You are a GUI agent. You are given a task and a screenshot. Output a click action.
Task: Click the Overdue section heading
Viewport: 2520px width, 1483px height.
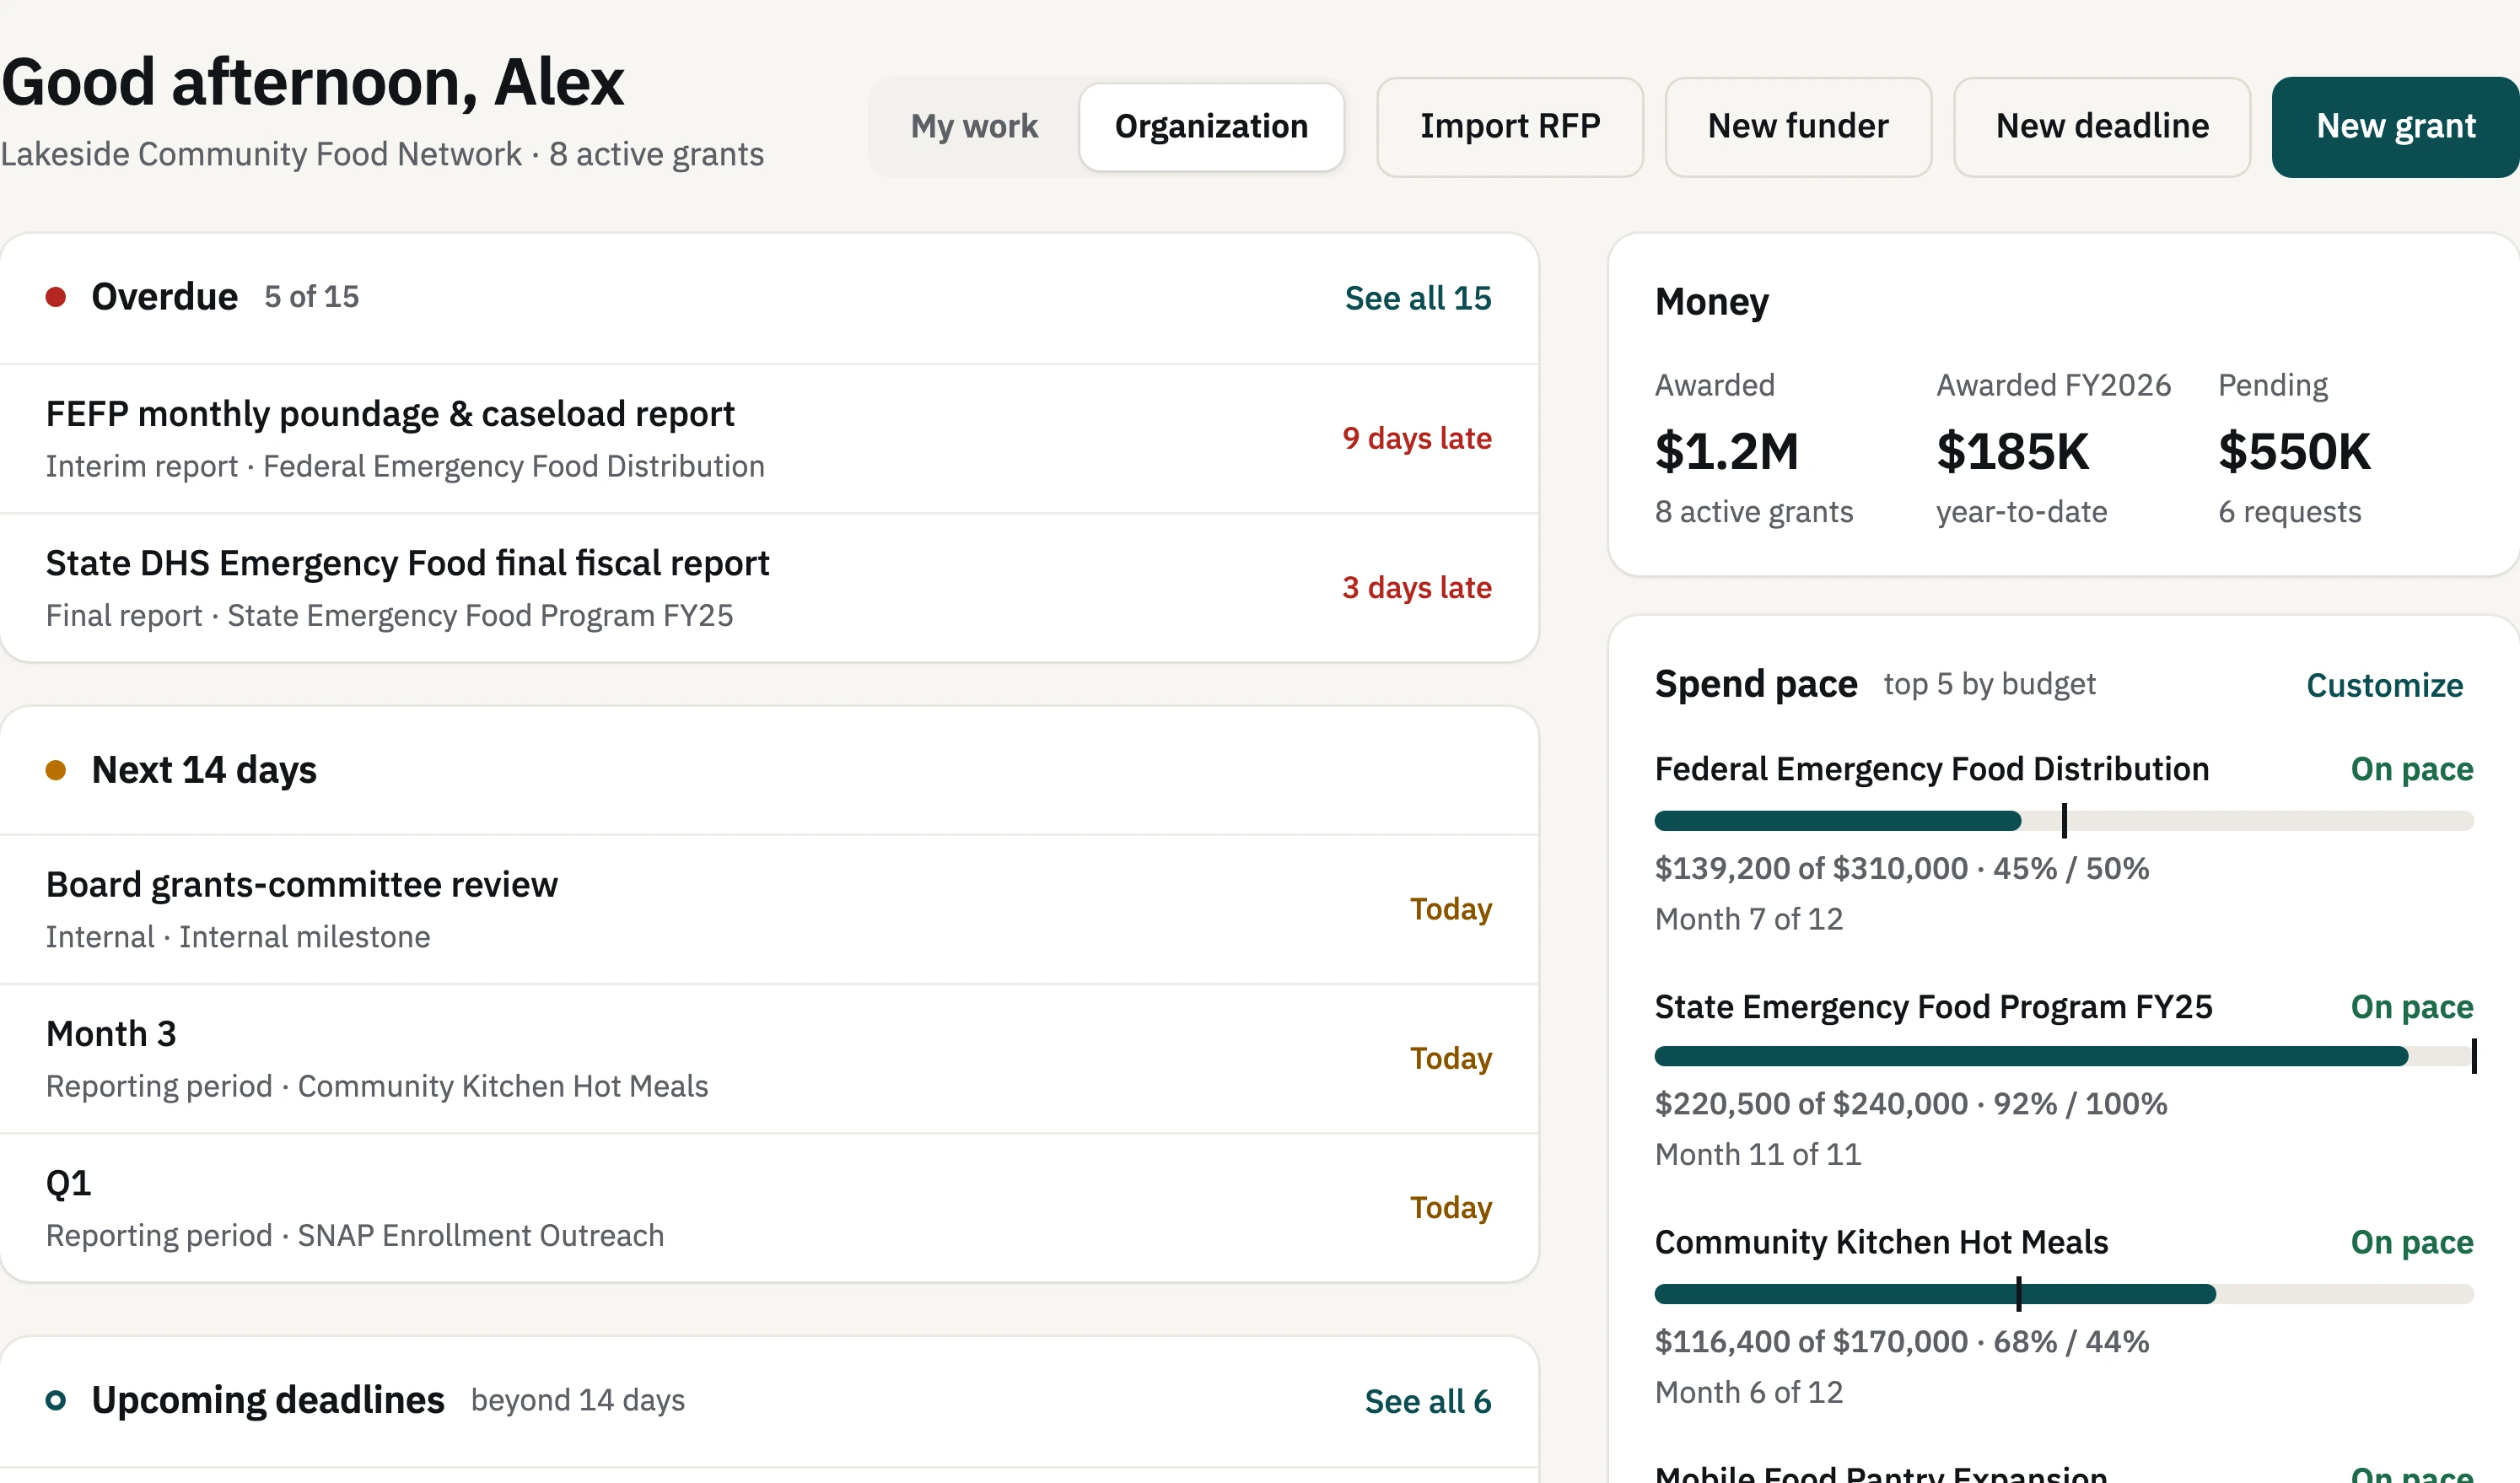tap(164, 297)
